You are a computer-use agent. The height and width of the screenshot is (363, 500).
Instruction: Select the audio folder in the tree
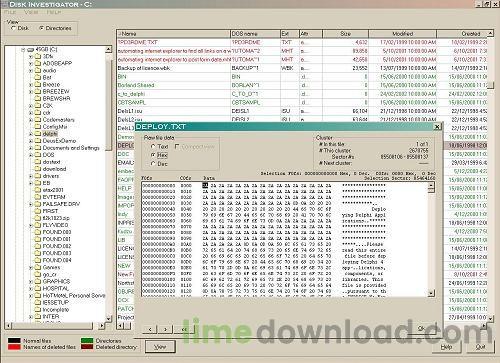(x=49, y=71)
